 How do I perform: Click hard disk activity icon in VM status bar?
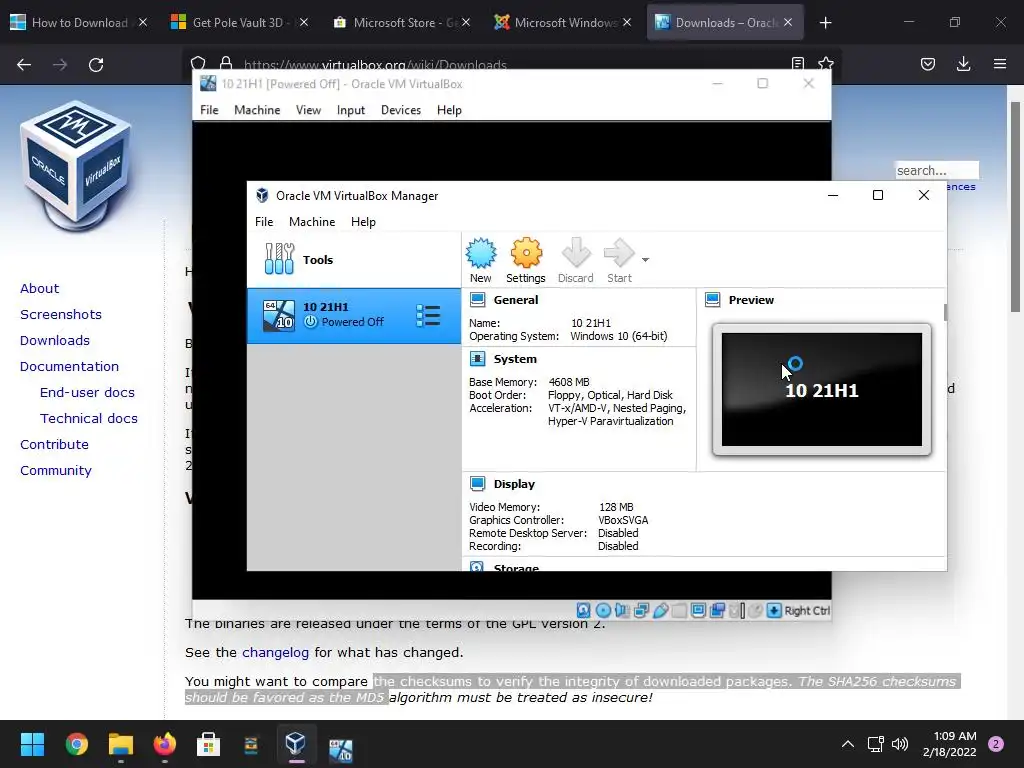pyautogui.click(x=583, y=611)
